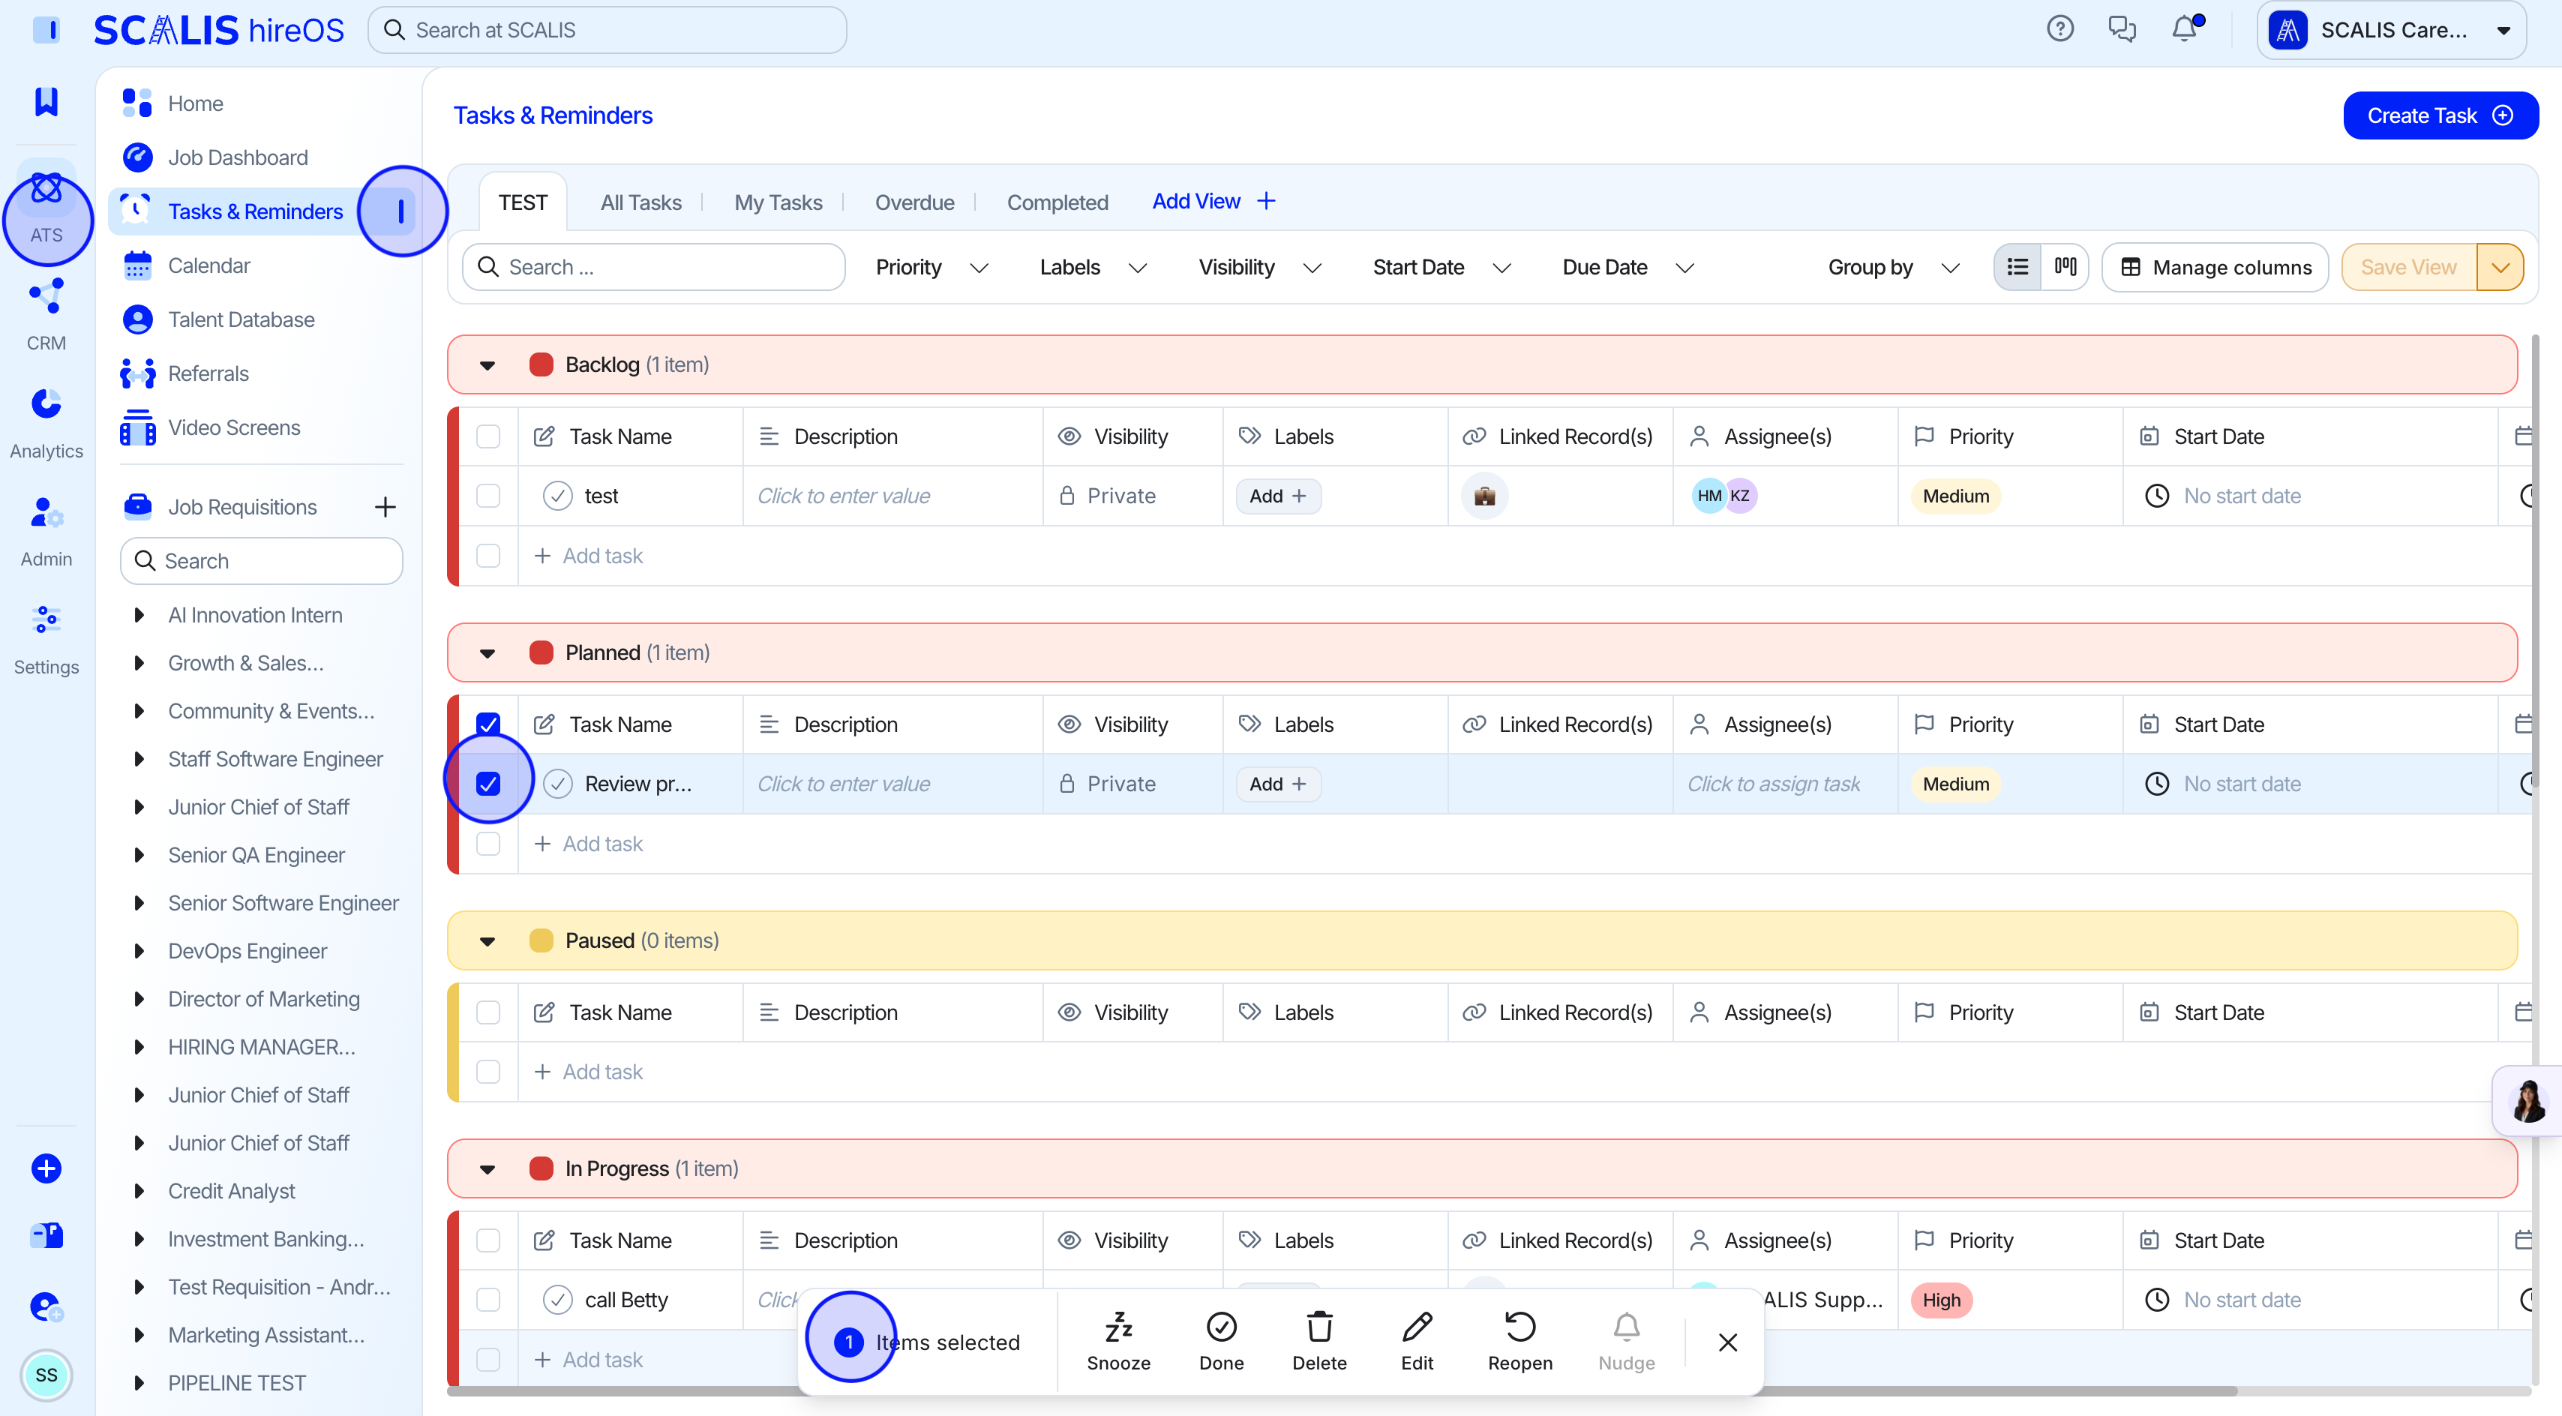This screenshot has height=1416, width=2562.
Task: Check the Paused 'Add task' row checkbox
Action: point(488,1071)
